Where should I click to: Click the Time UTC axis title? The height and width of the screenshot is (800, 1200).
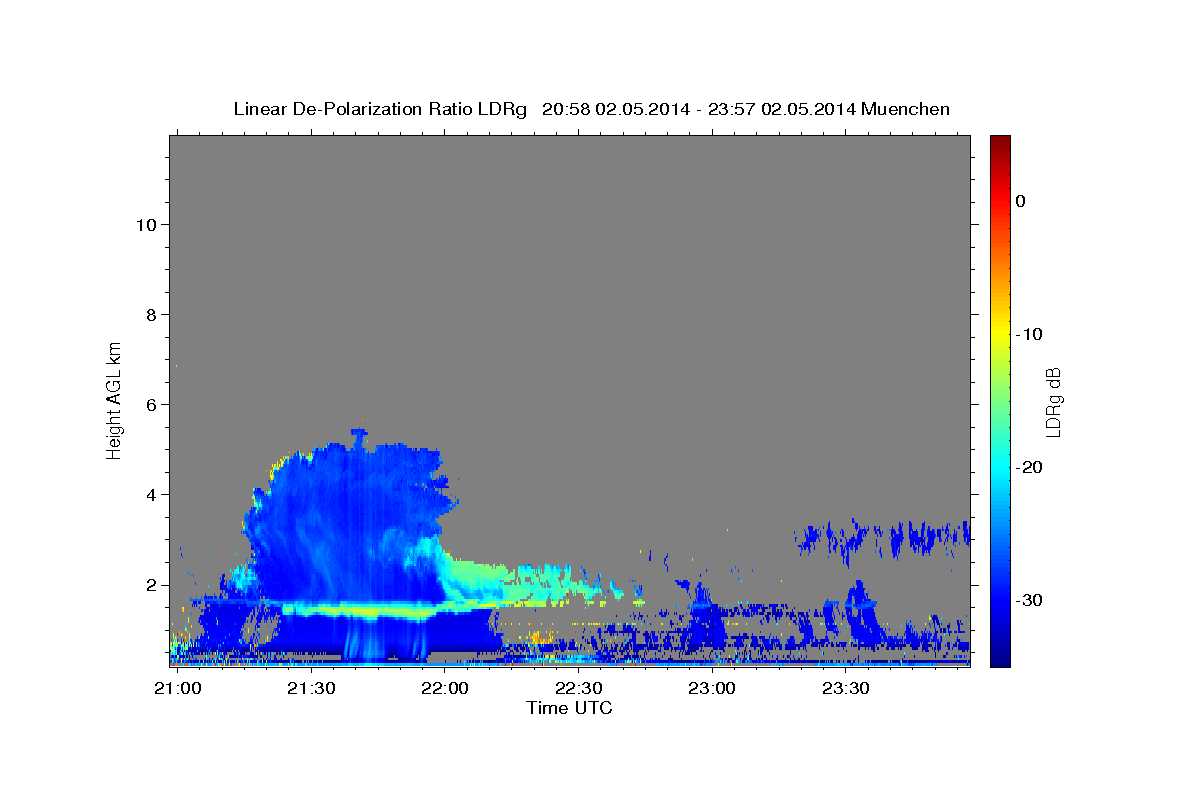[x=569, y=708]
